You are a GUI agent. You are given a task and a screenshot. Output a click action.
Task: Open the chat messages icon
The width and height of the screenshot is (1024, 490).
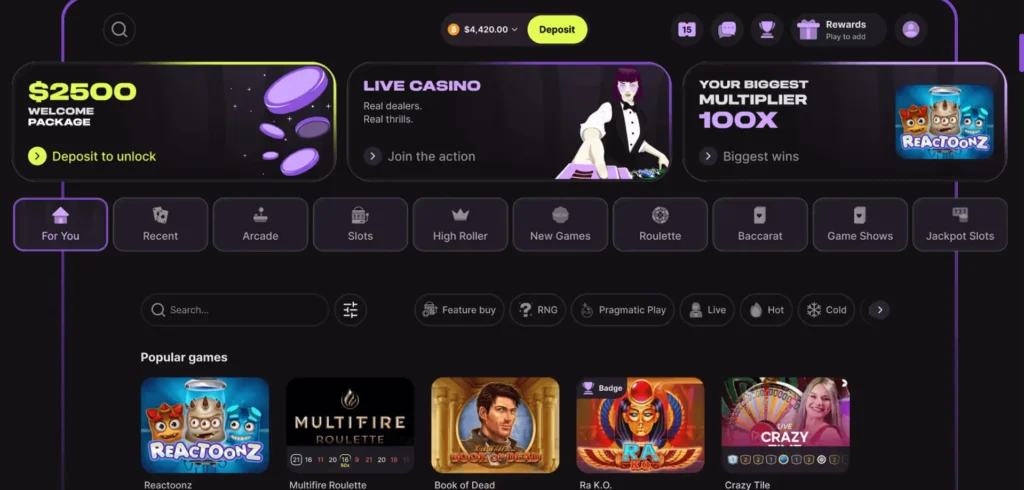pos(727,29)
